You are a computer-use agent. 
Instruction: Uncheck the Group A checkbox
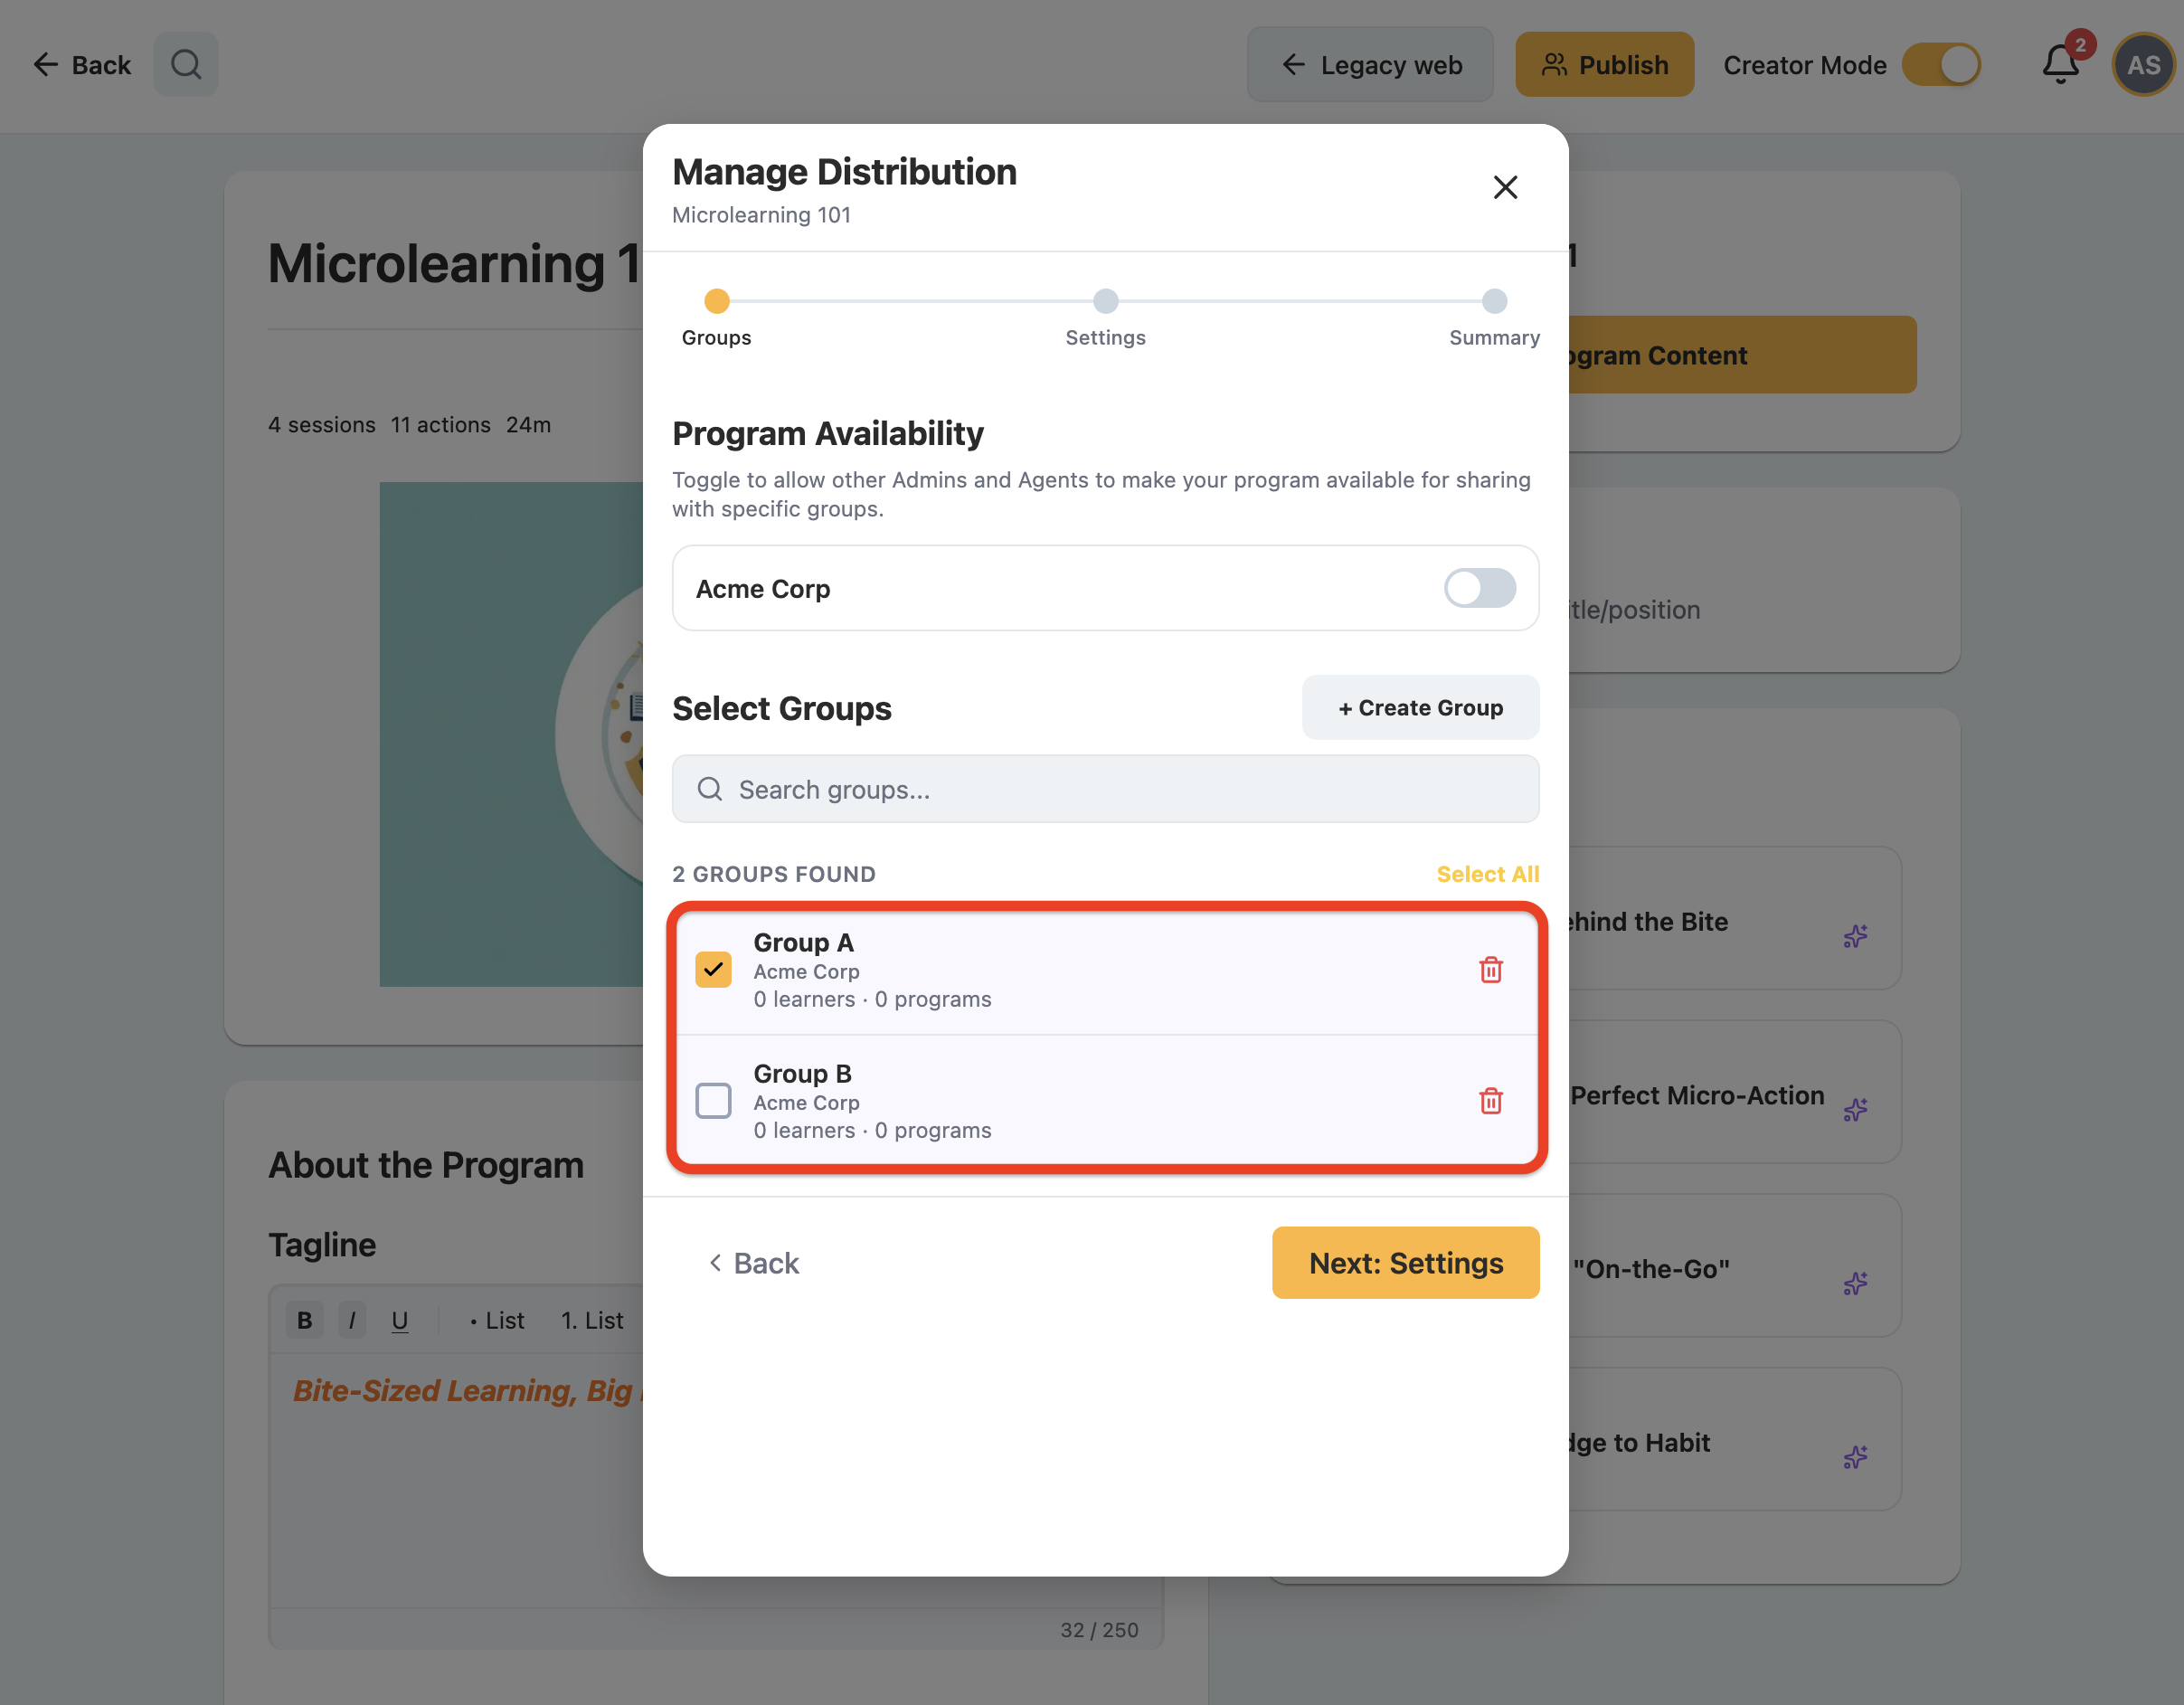tap(713, 969)
